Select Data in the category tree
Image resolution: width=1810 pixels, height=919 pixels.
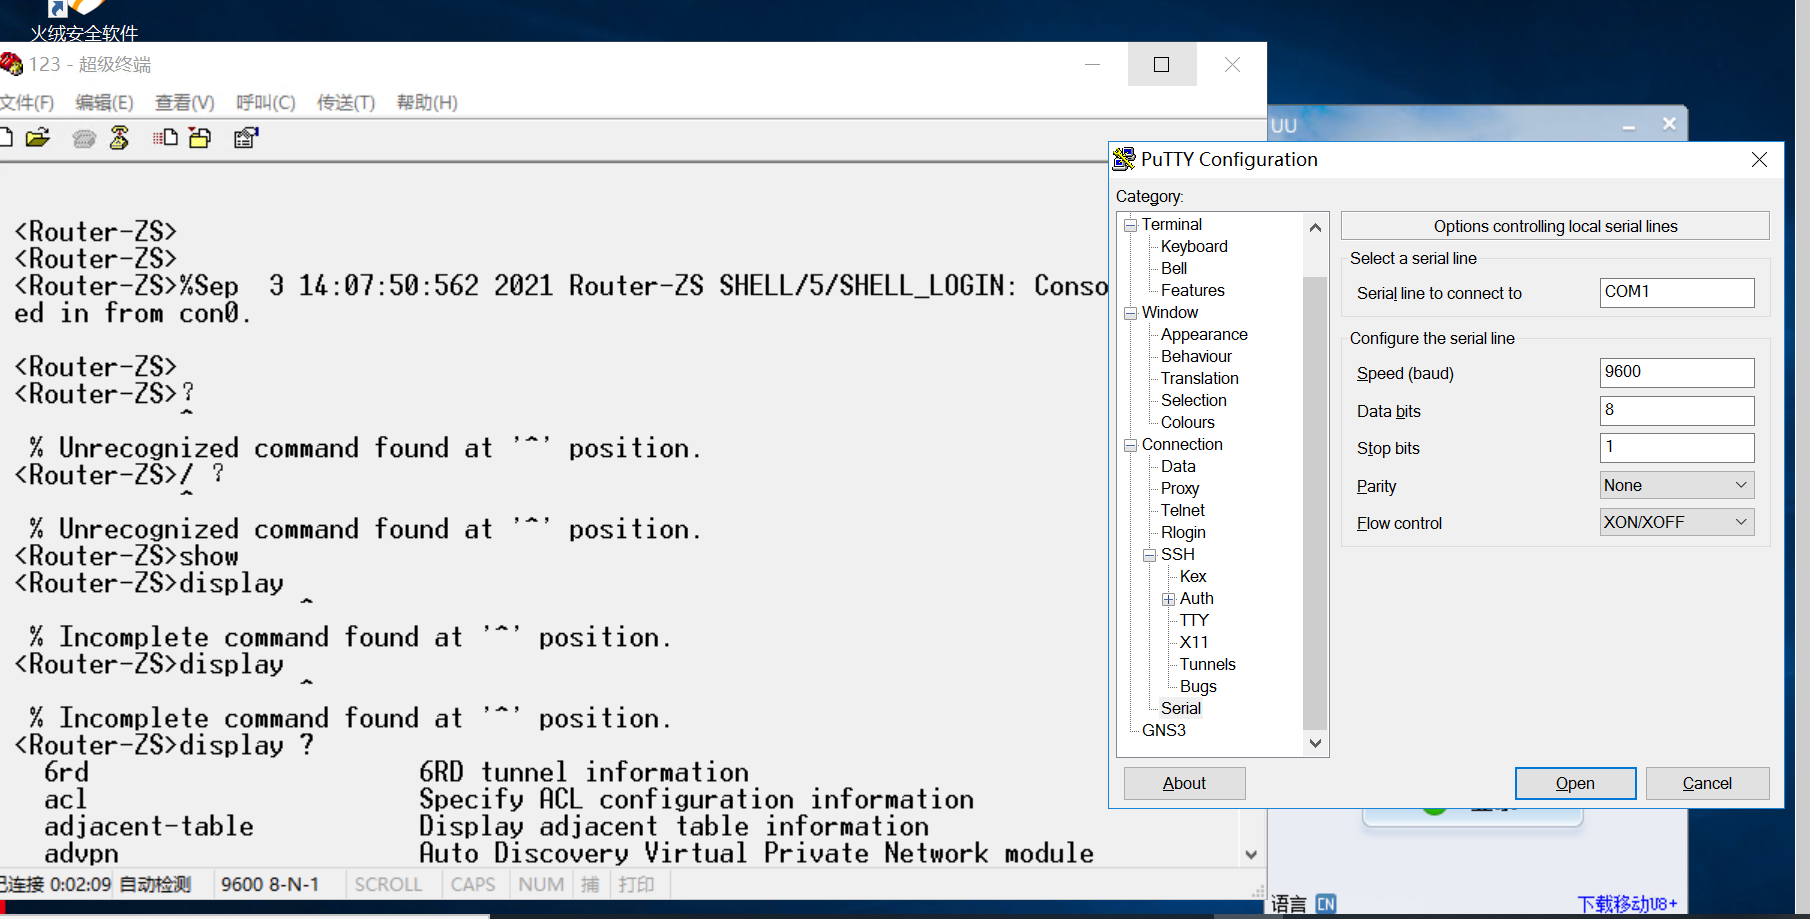tap(1178, 467)
